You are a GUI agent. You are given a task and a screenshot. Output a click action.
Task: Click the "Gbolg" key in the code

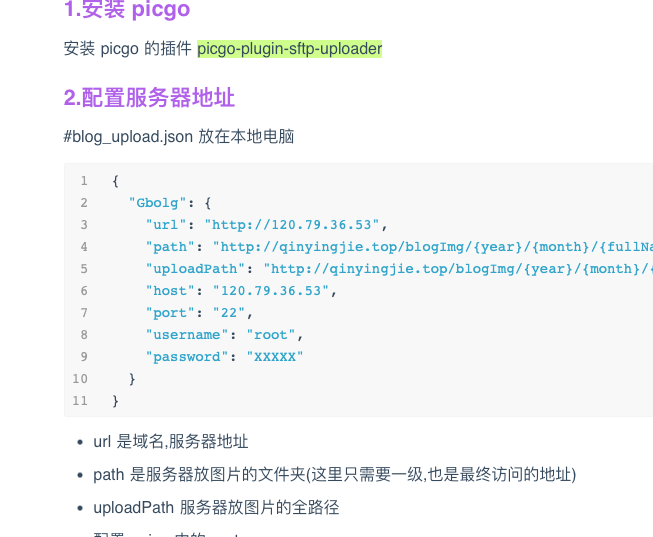tap(158, 203)
